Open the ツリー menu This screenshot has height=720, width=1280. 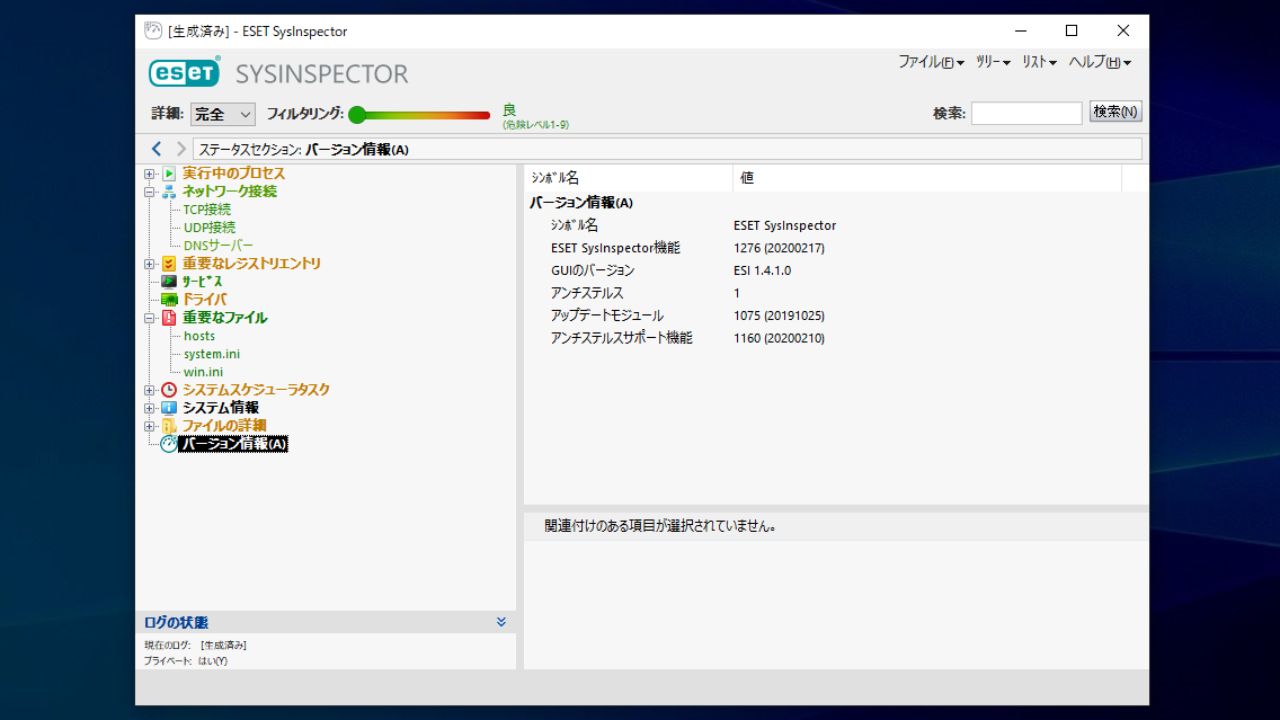coord(993,62)
